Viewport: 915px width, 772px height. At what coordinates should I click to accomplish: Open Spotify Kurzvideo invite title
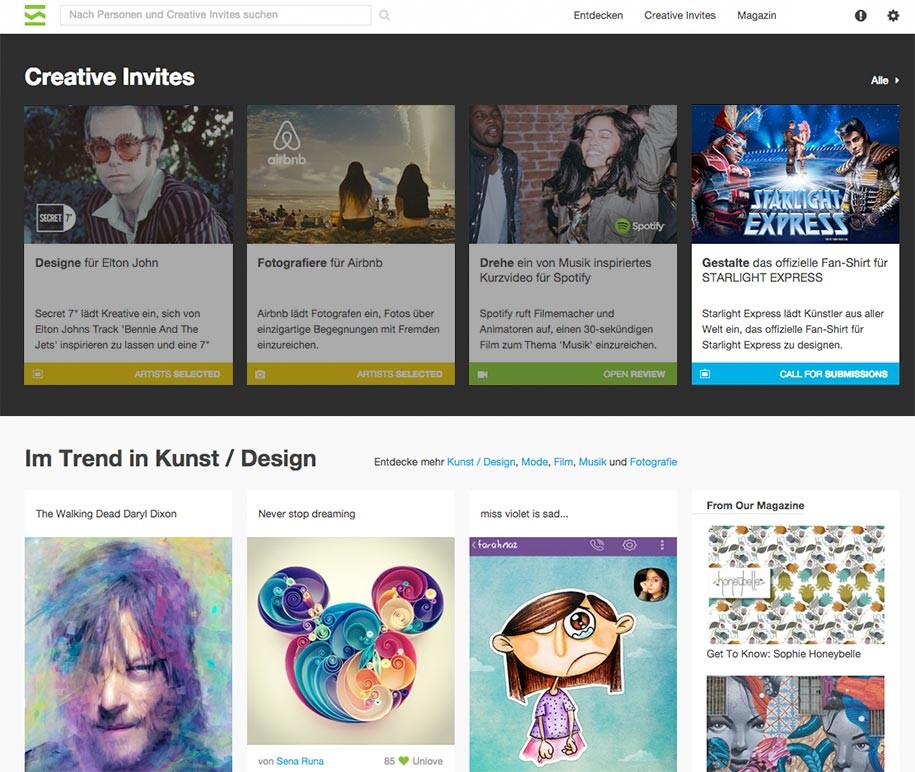(565, 270)
